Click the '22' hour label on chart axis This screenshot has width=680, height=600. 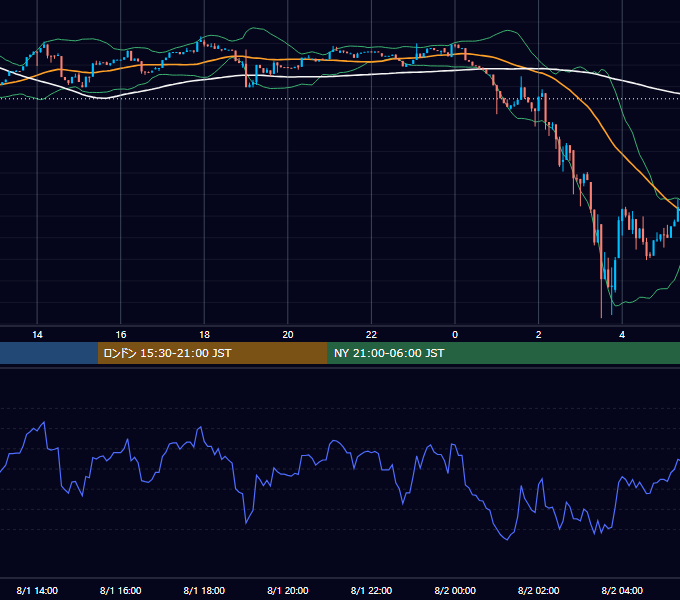pos(371,335)
